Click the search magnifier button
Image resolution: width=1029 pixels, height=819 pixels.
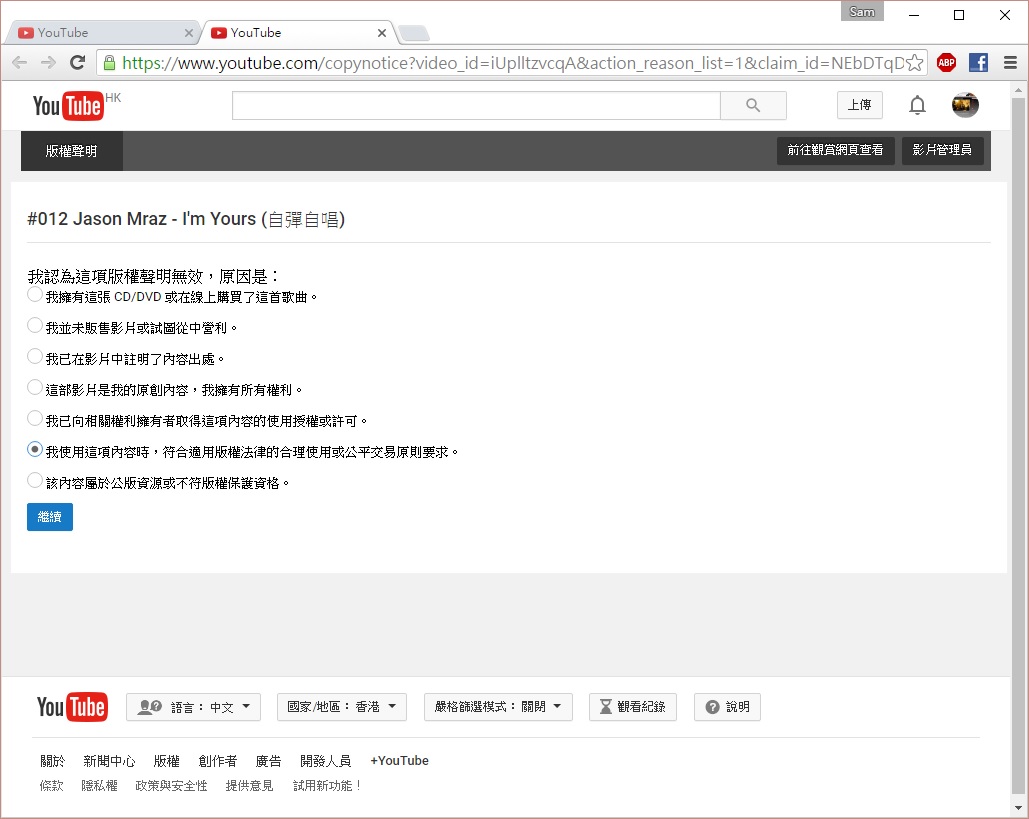(753, 106)
